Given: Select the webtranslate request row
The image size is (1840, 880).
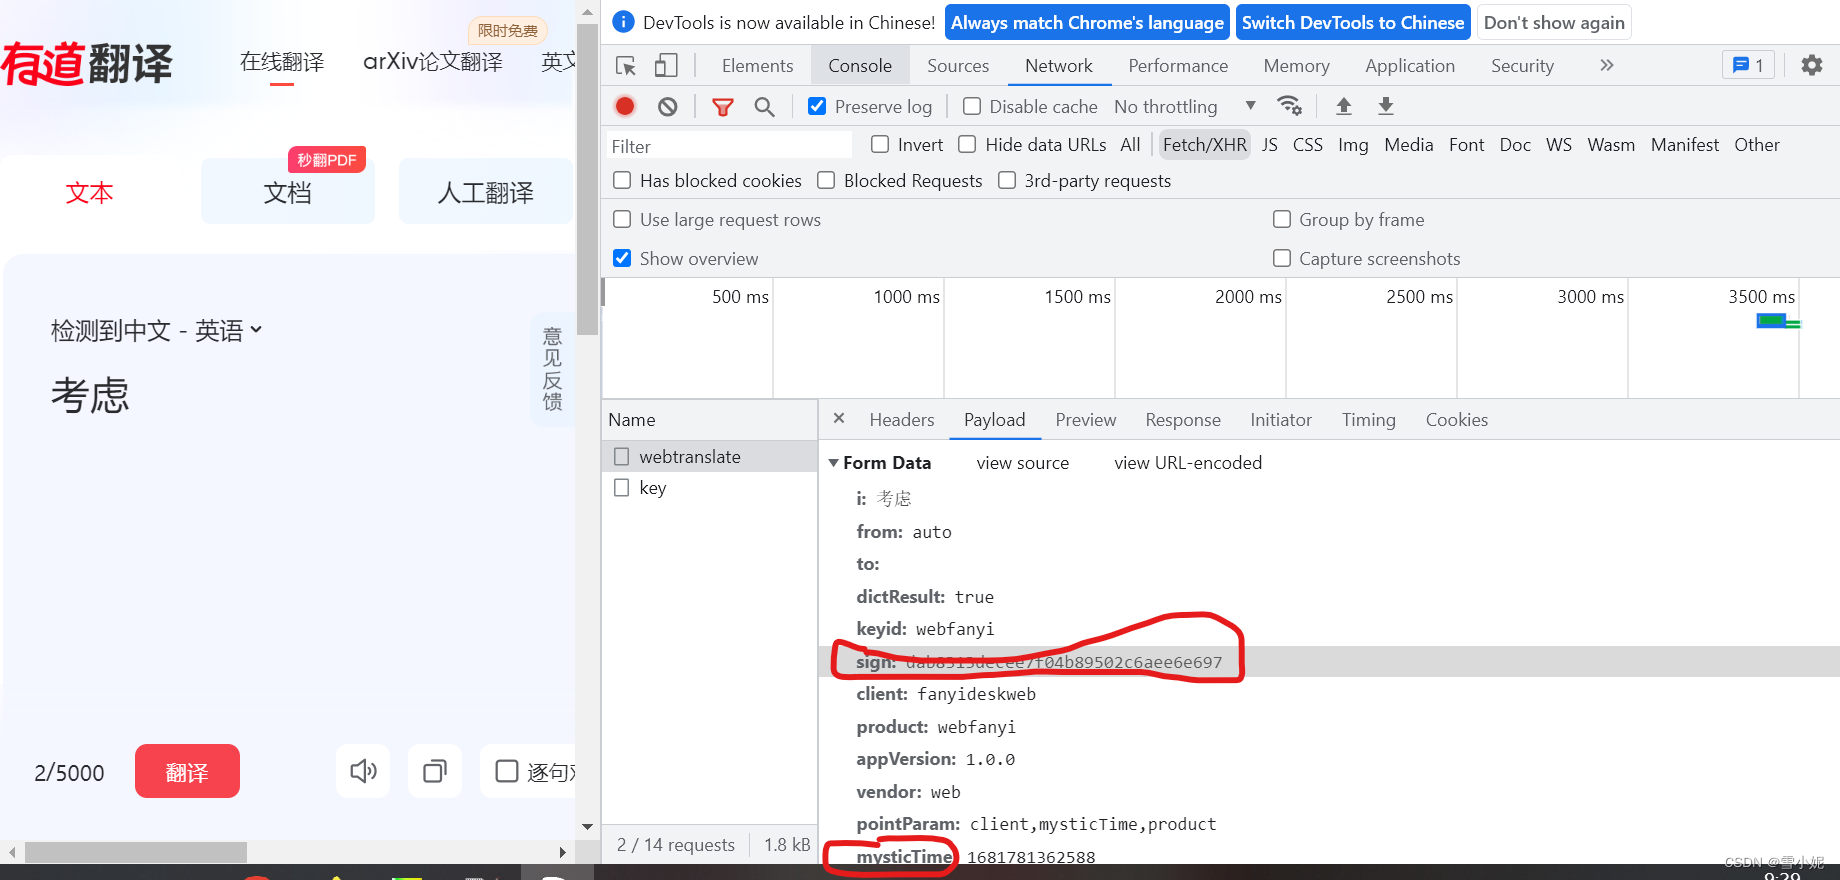Looking at the screenshot, I should click(710, 456).
